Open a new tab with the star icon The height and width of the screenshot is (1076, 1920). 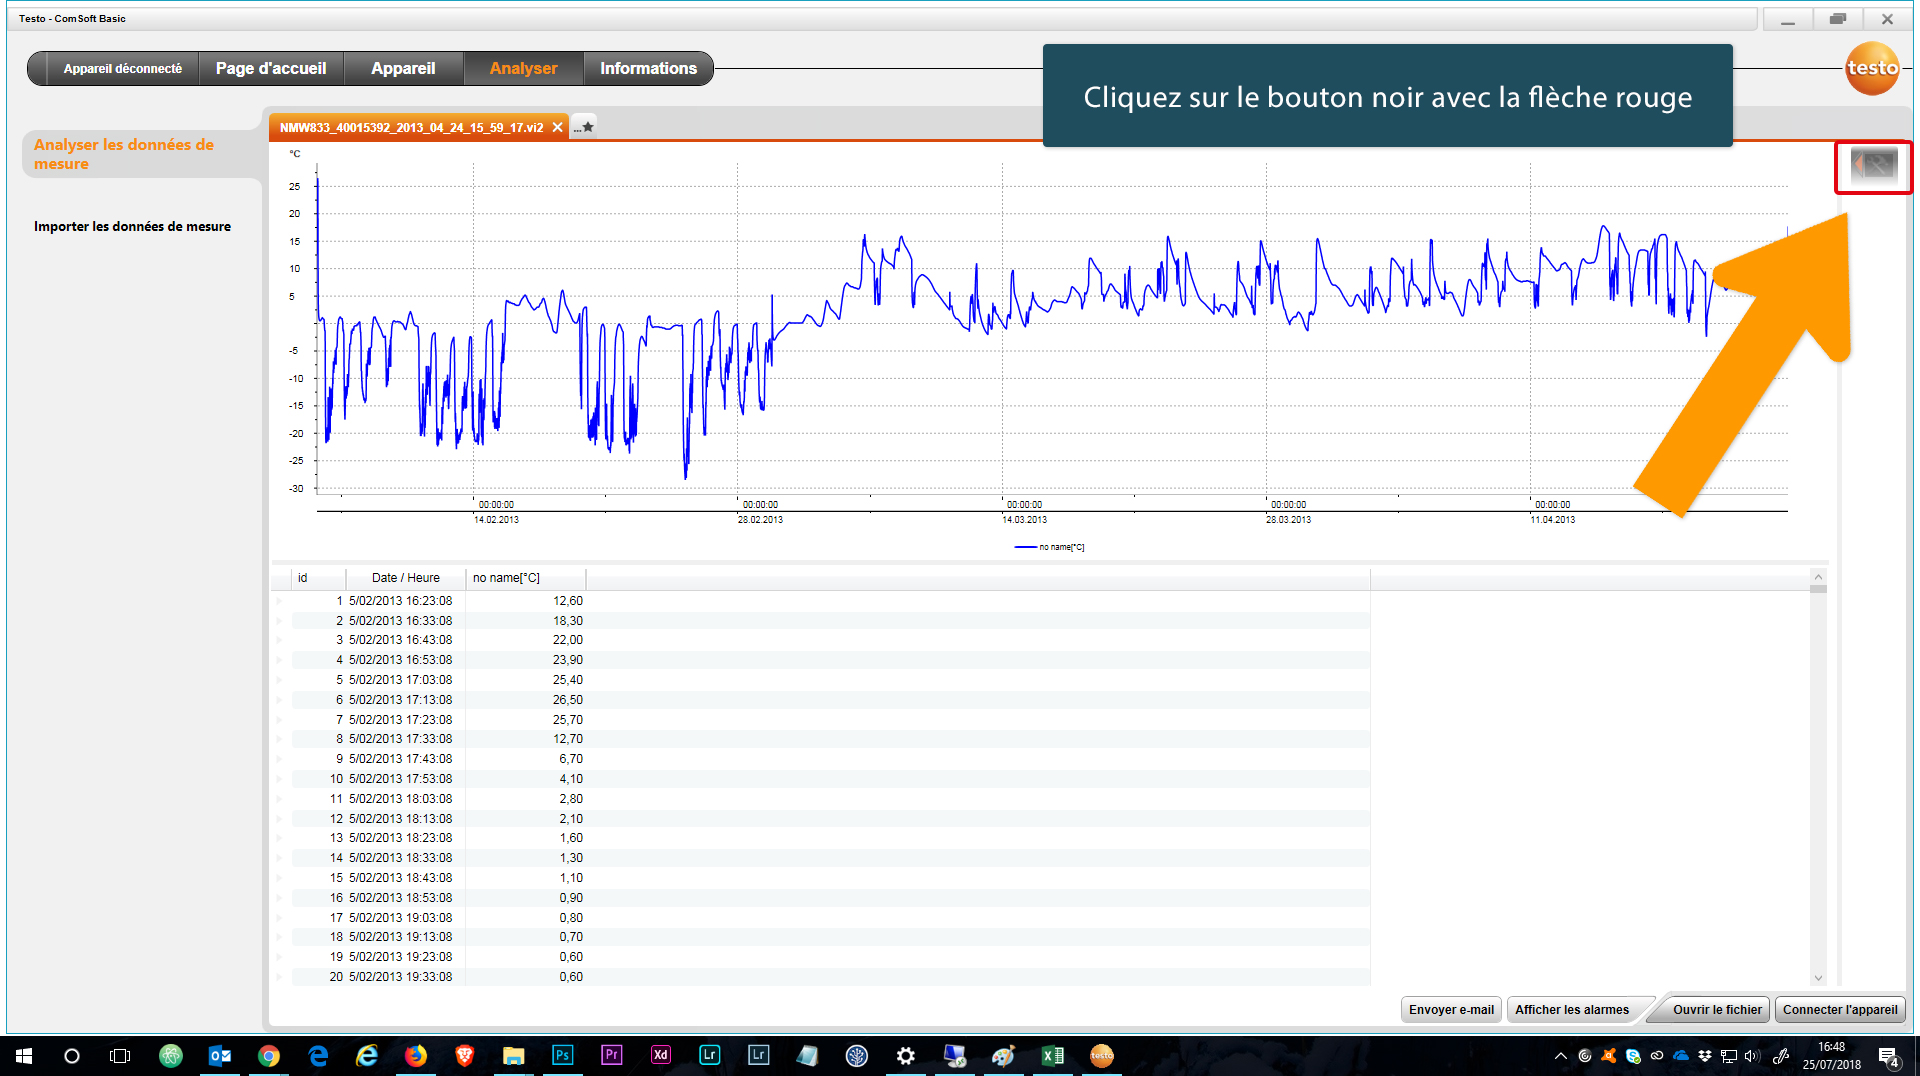pos(585,127)
